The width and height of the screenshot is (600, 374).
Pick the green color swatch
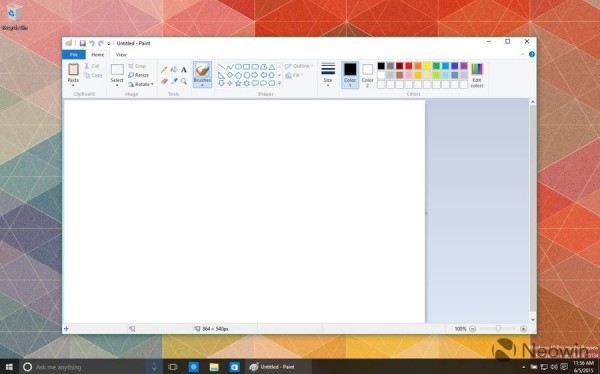[436, 66]
